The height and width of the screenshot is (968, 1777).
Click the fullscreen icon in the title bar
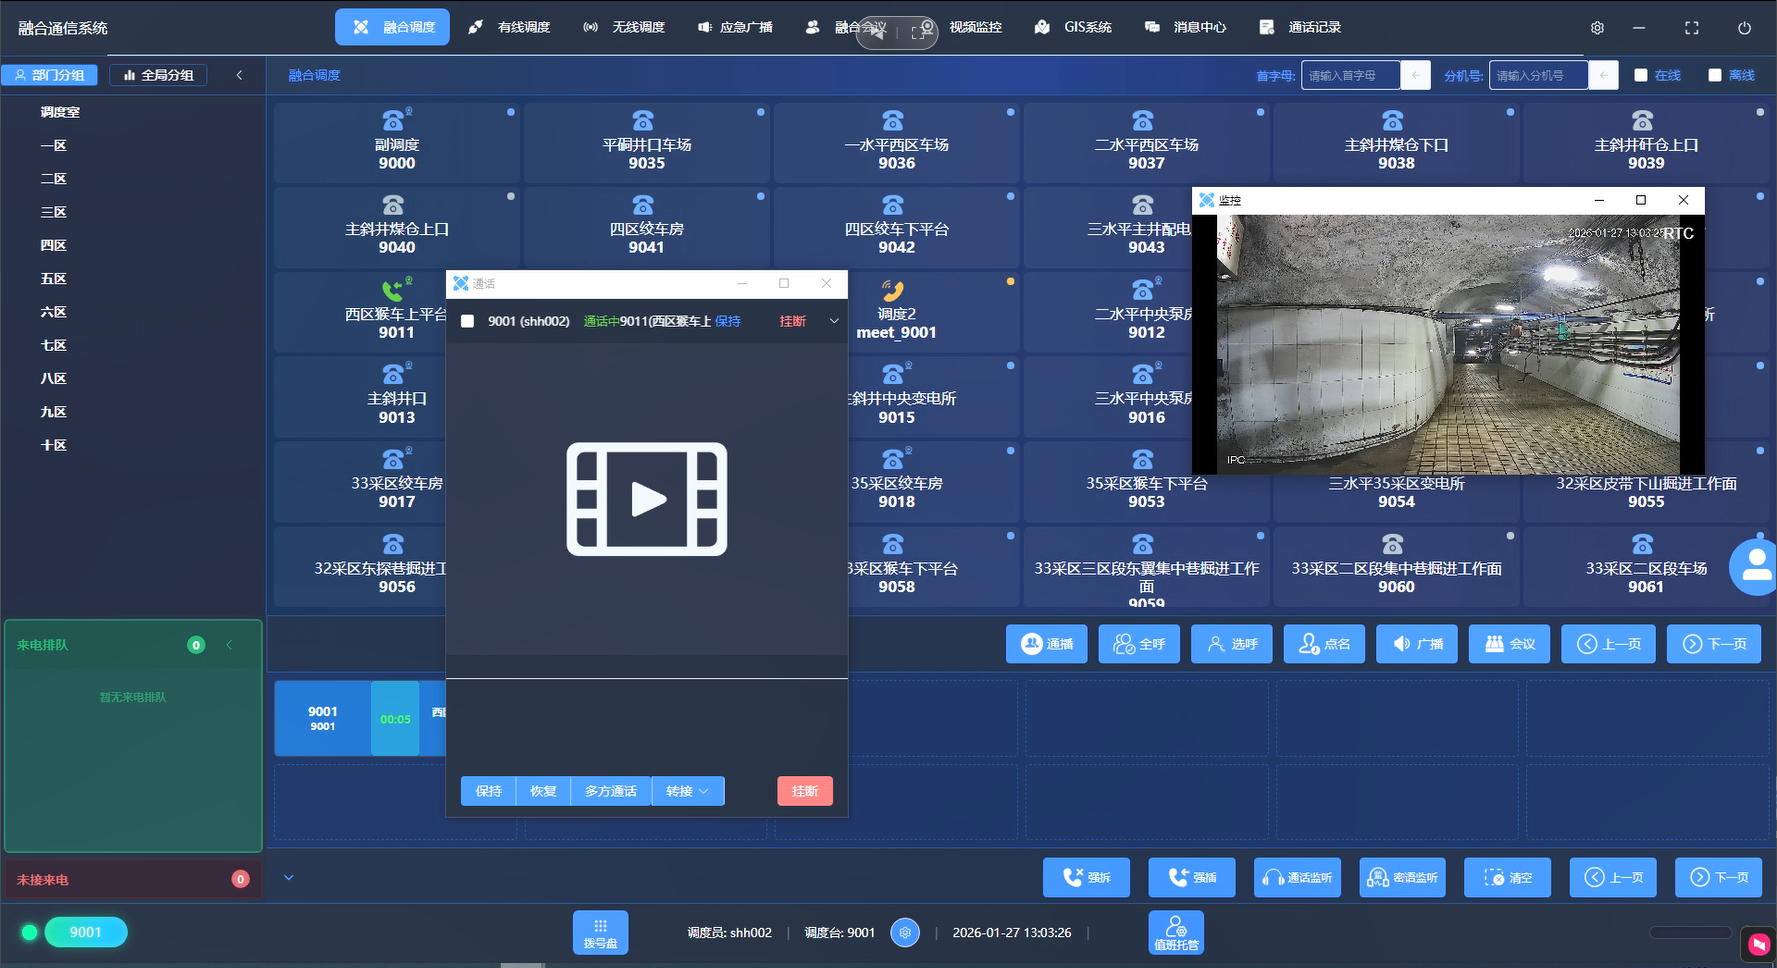click(1692, 28)
